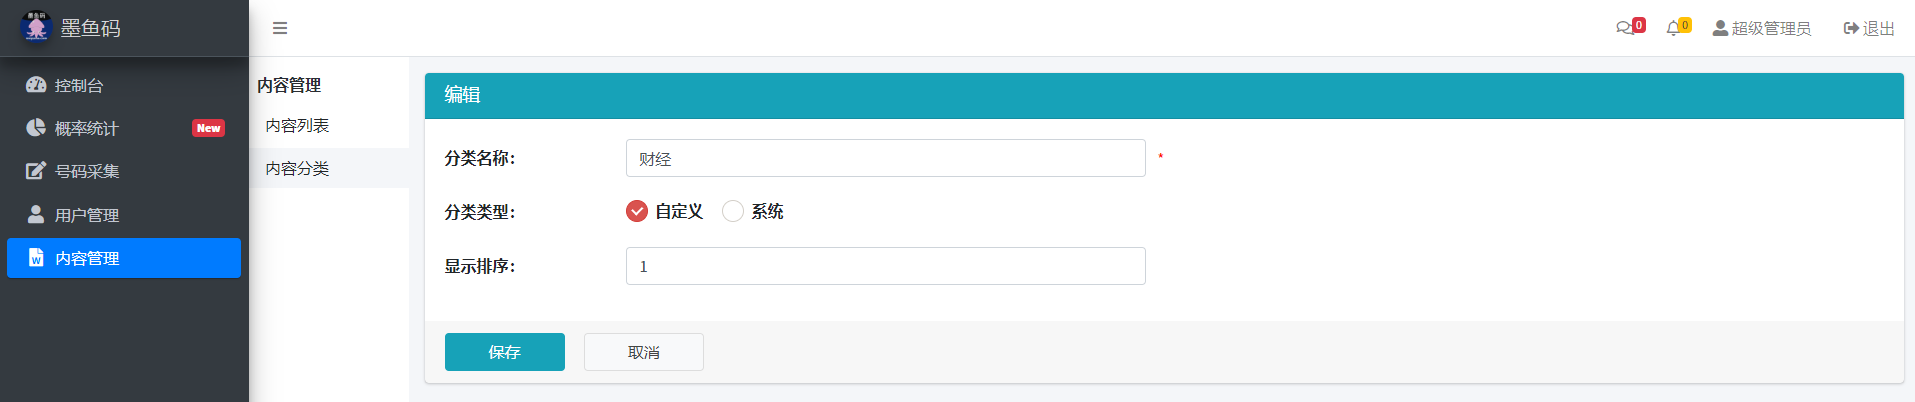Open the chat messages icon
The width and height of the screenshot is (1915, 402).
[x=1624, y=28]
